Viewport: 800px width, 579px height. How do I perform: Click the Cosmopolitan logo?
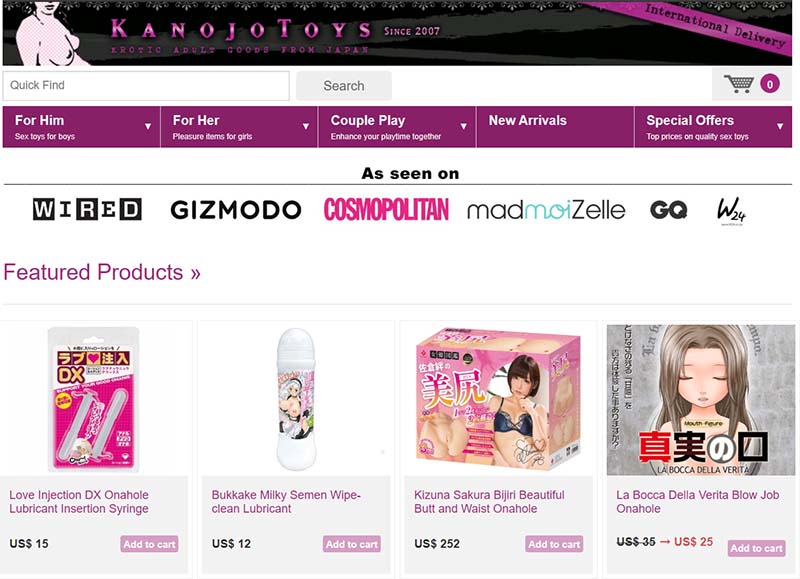coord(386,209)
